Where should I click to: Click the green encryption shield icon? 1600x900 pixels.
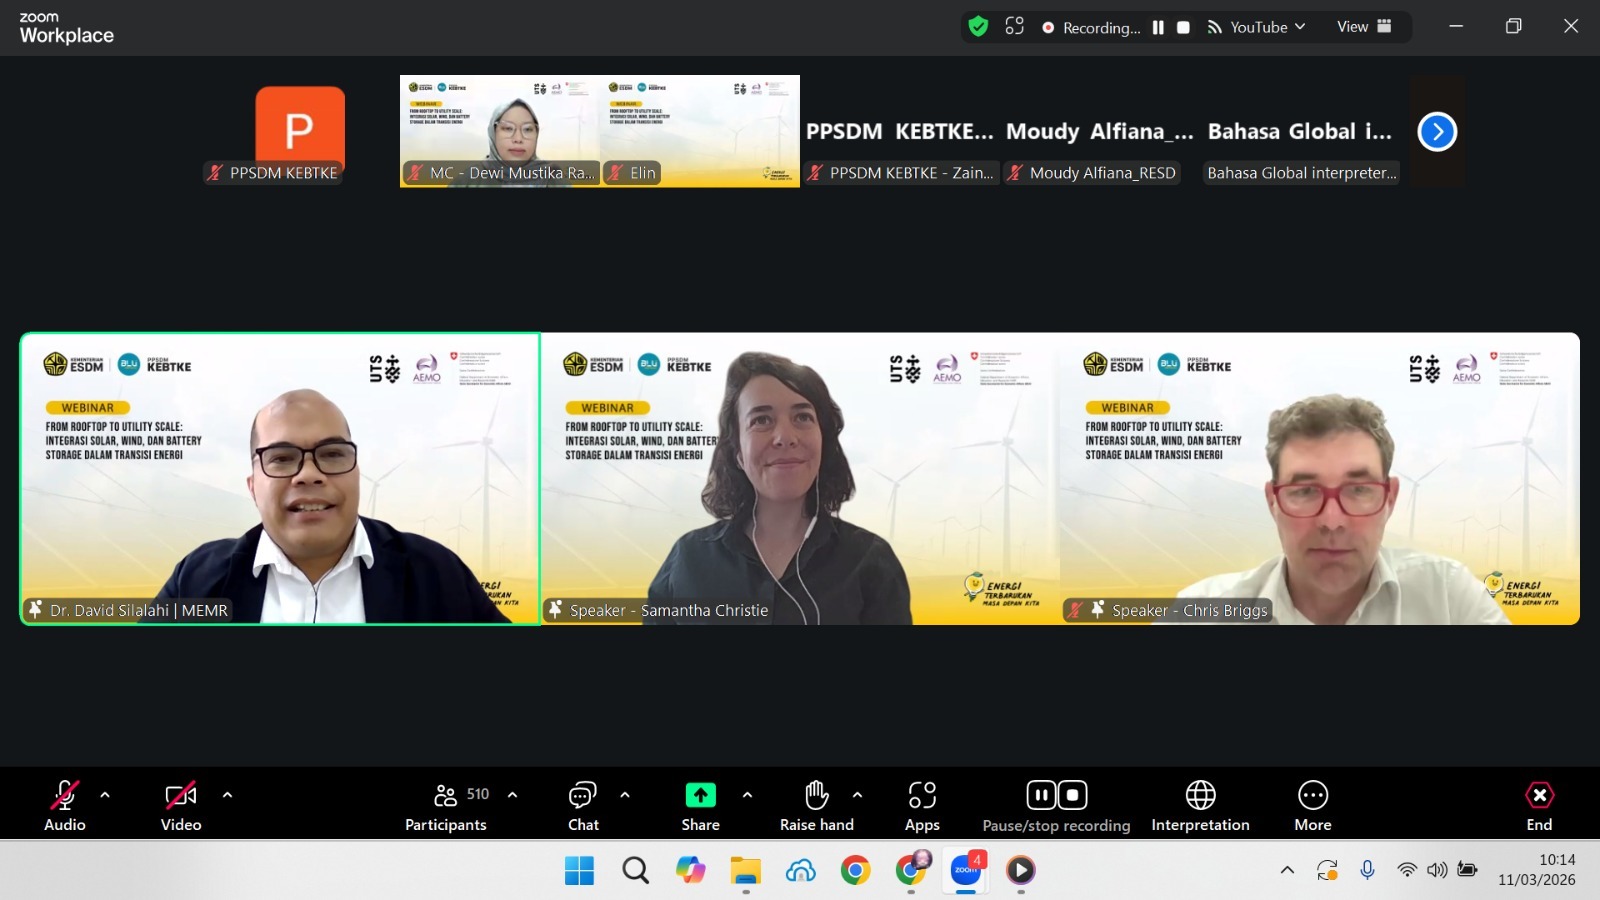tap(978, 27)
